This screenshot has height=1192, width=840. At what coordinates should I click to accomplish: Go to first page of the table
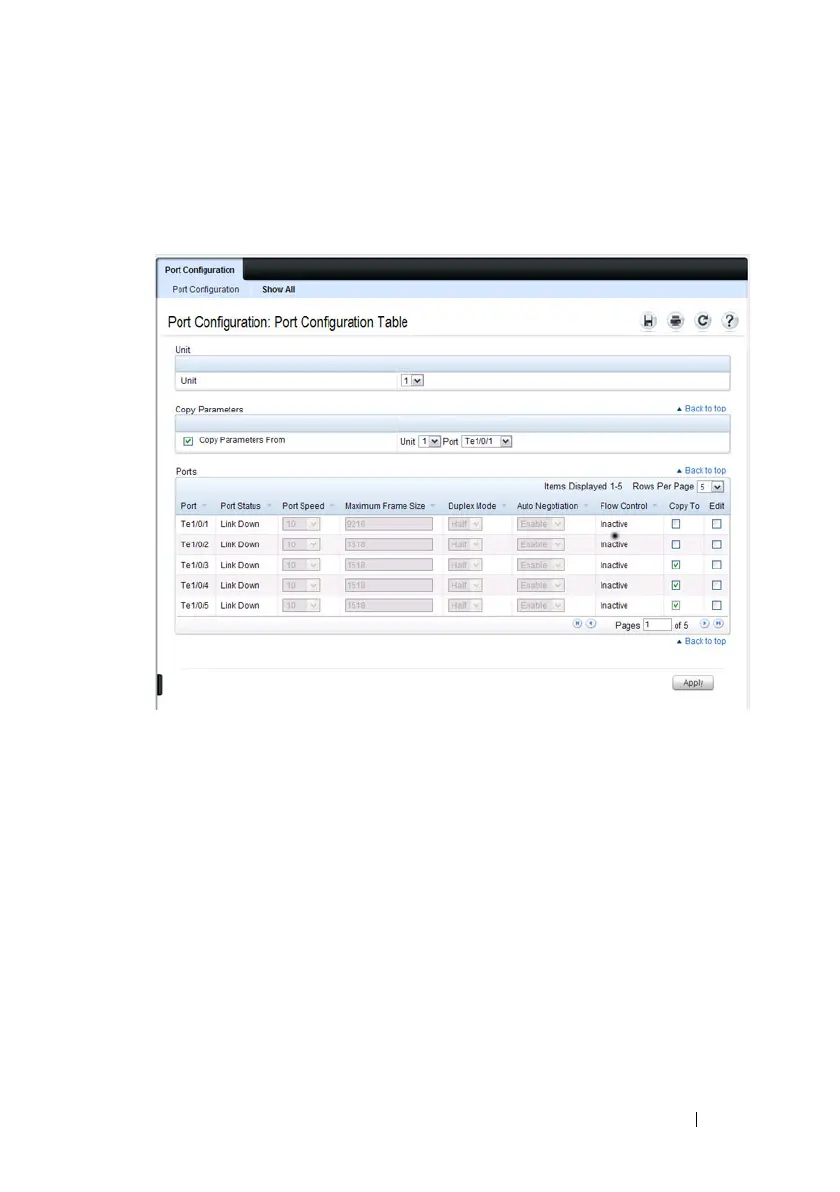[x=578, y=624]
